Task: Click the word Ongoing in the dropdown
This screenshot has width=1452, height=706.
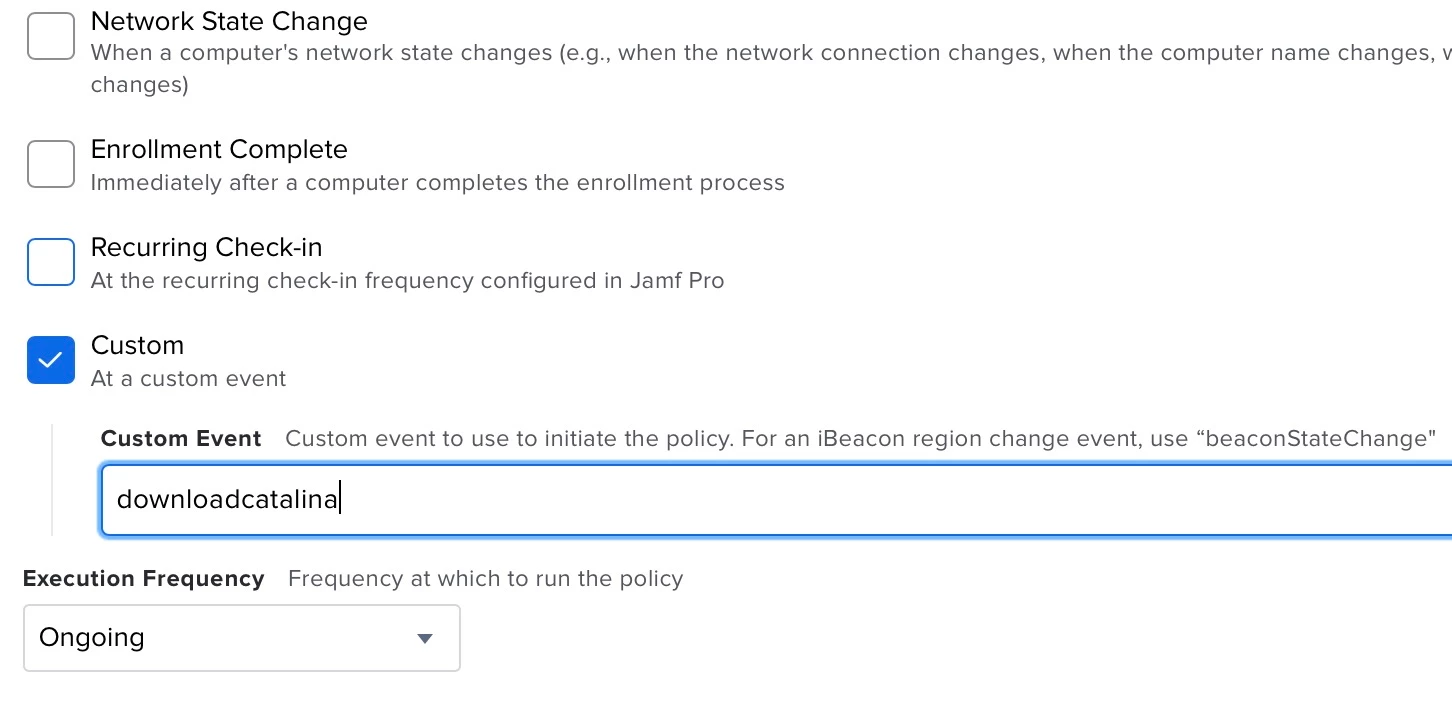Action: coord(92,637)
